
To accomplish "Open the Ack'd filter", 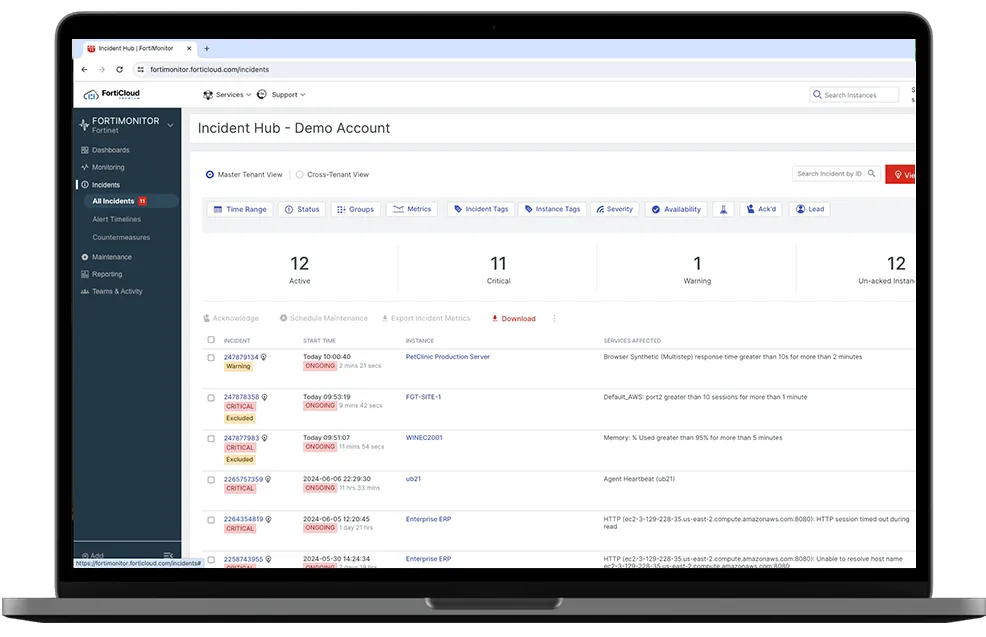I will 761,209.
